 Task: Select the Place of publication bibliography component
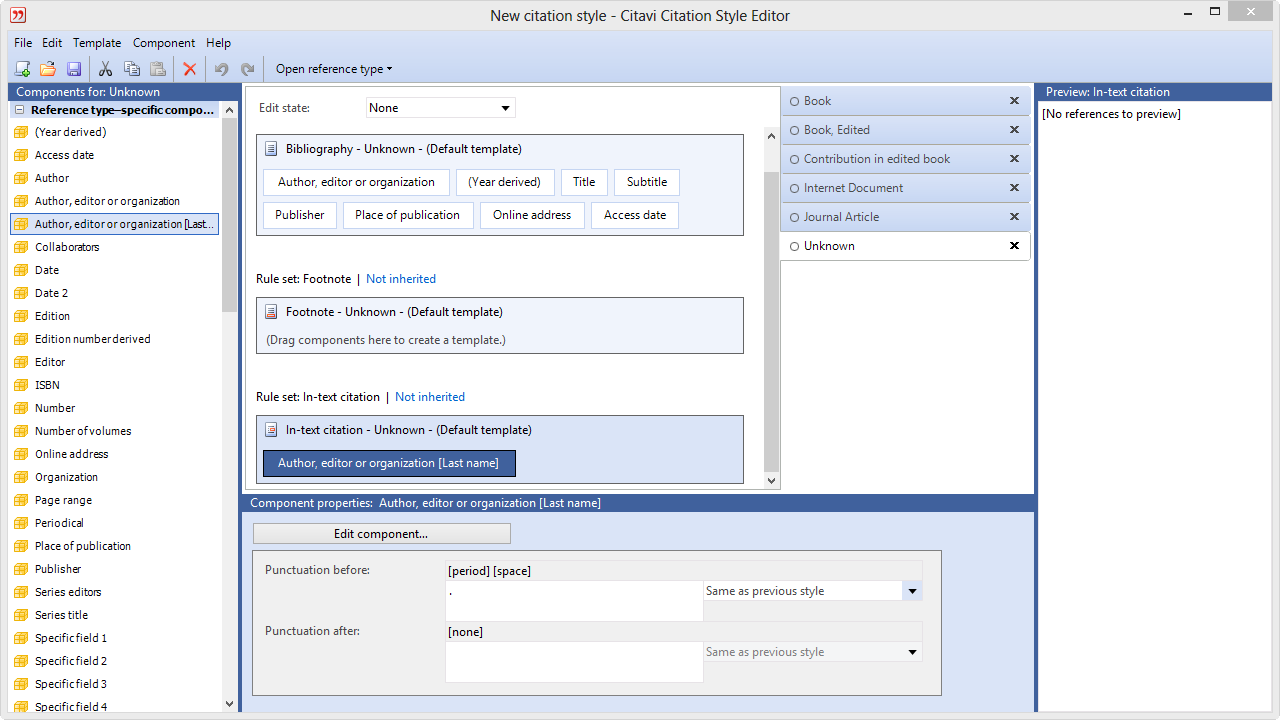(407, 215)
